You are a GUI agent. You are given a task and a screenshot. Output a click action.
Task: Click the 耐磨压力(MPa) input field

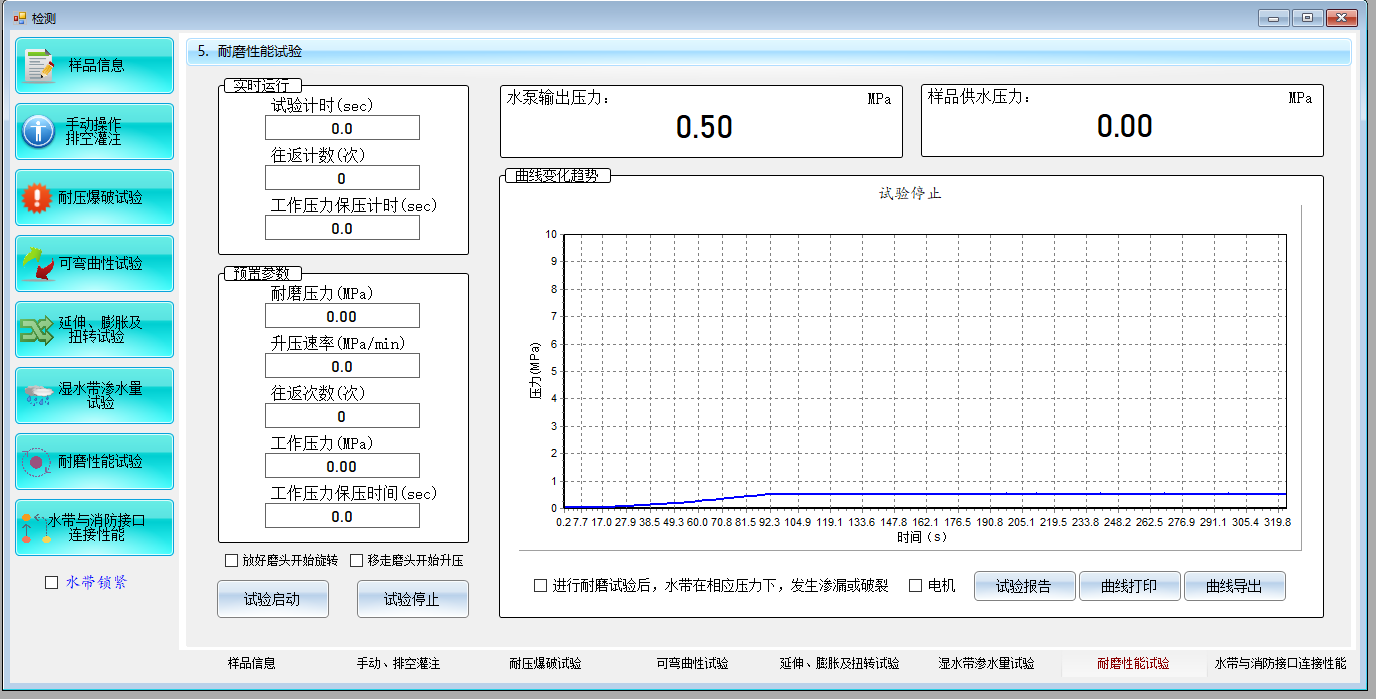pos(342,316)
